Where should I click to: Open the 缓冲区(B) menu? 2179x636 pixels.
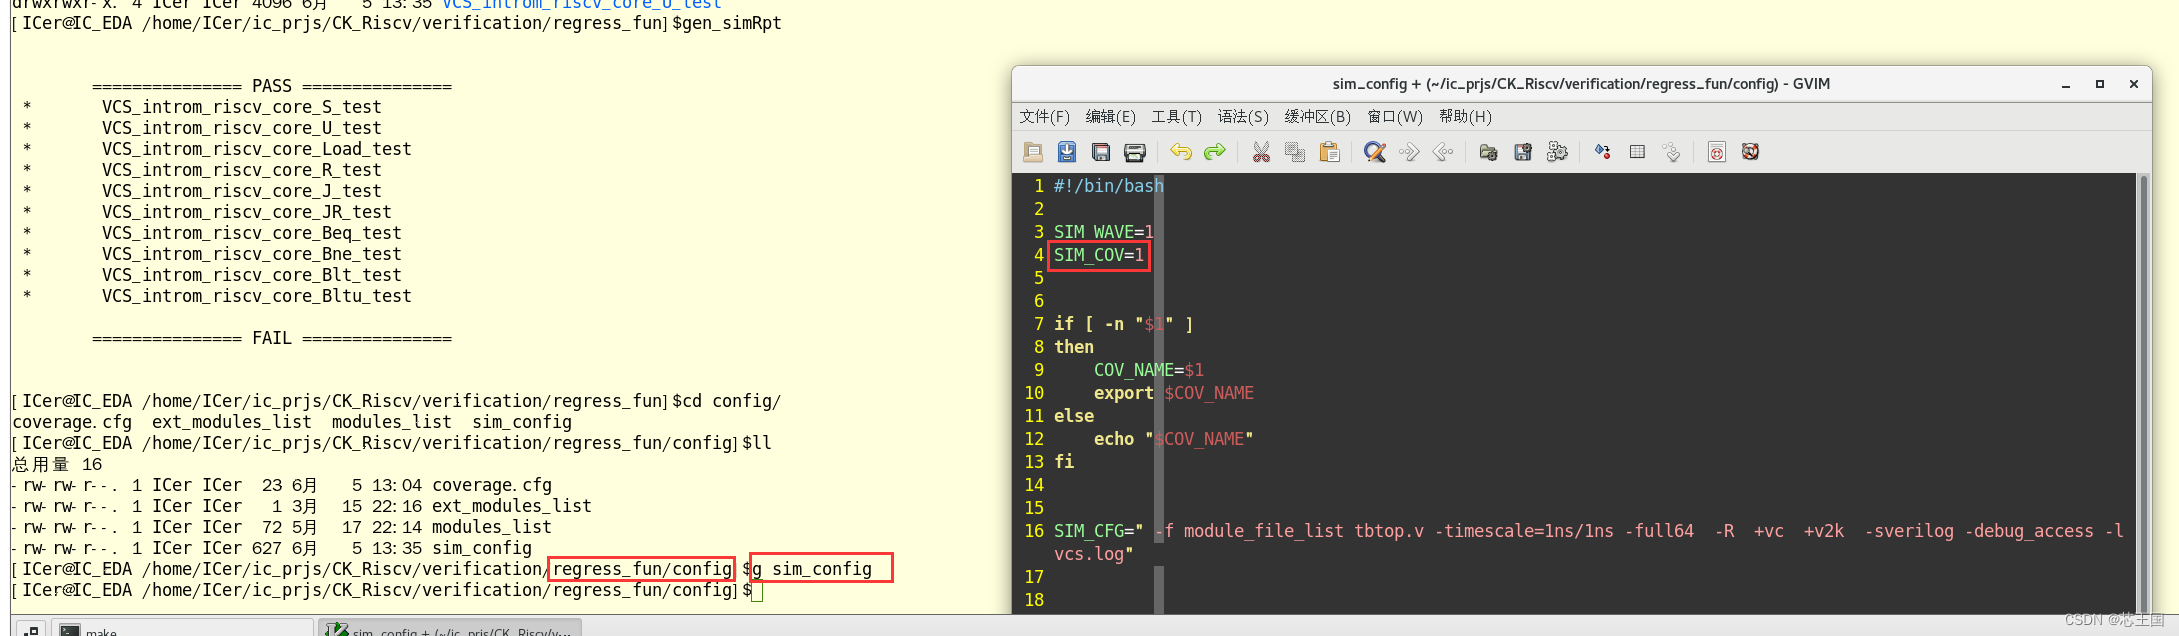coord(1318,117)
